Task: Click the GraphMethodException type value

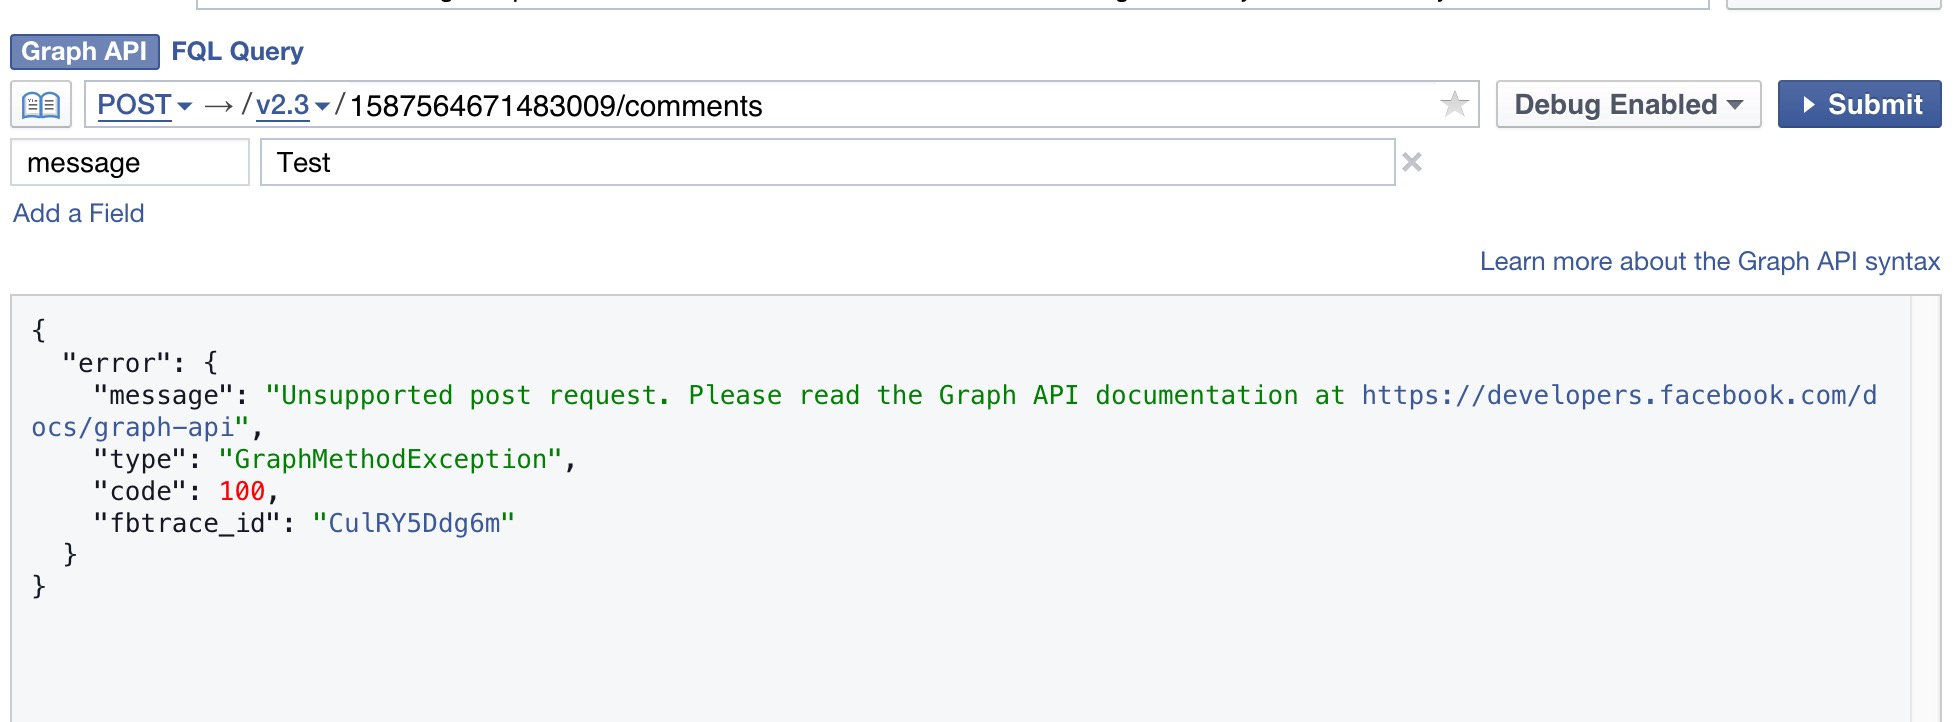Action: pos(389,459)
